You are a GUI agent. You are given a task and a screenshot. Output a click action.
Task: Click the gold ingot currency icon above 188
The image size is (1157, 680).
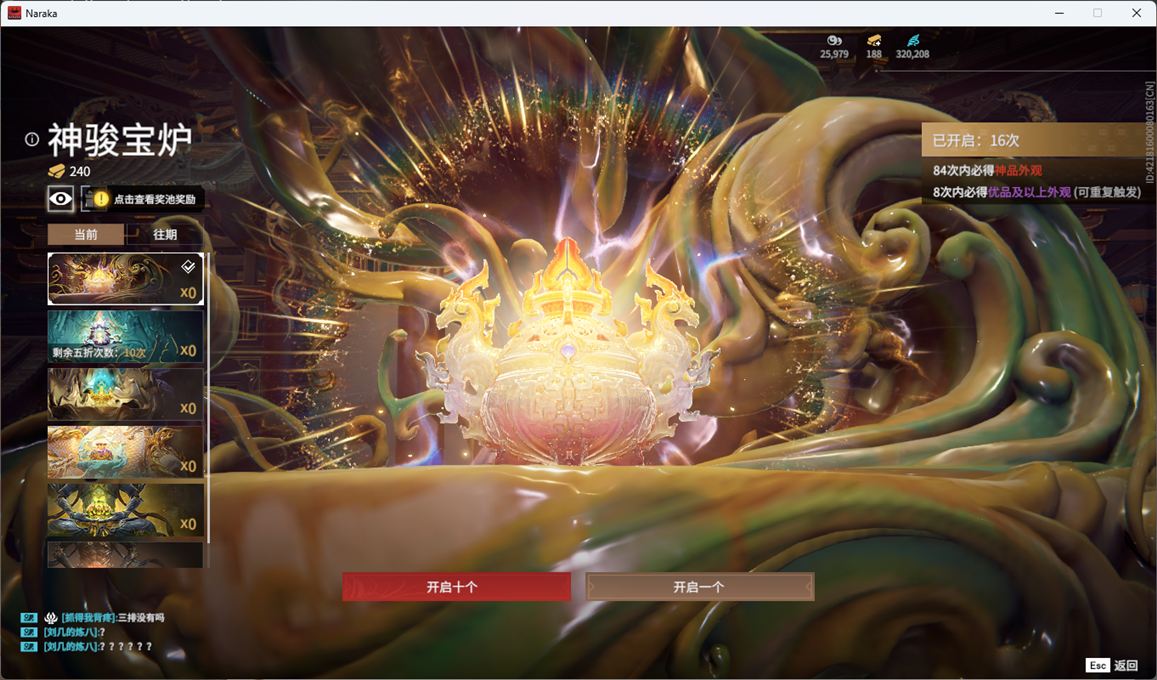[874, 41]
